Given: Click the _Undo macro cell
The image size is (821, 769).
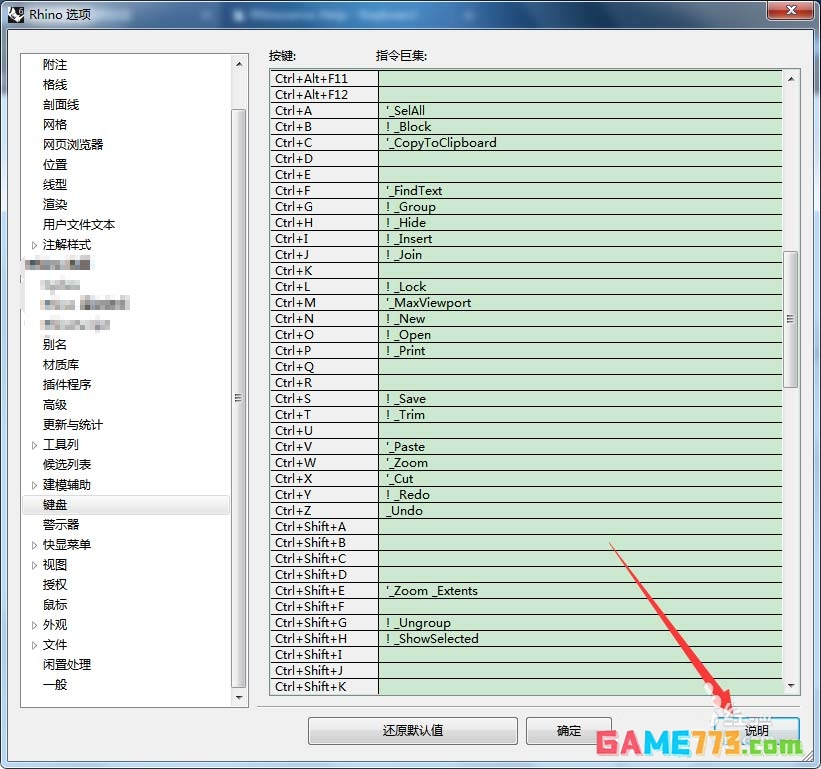Looking at the screenshot, I should (x=580, y=511).
